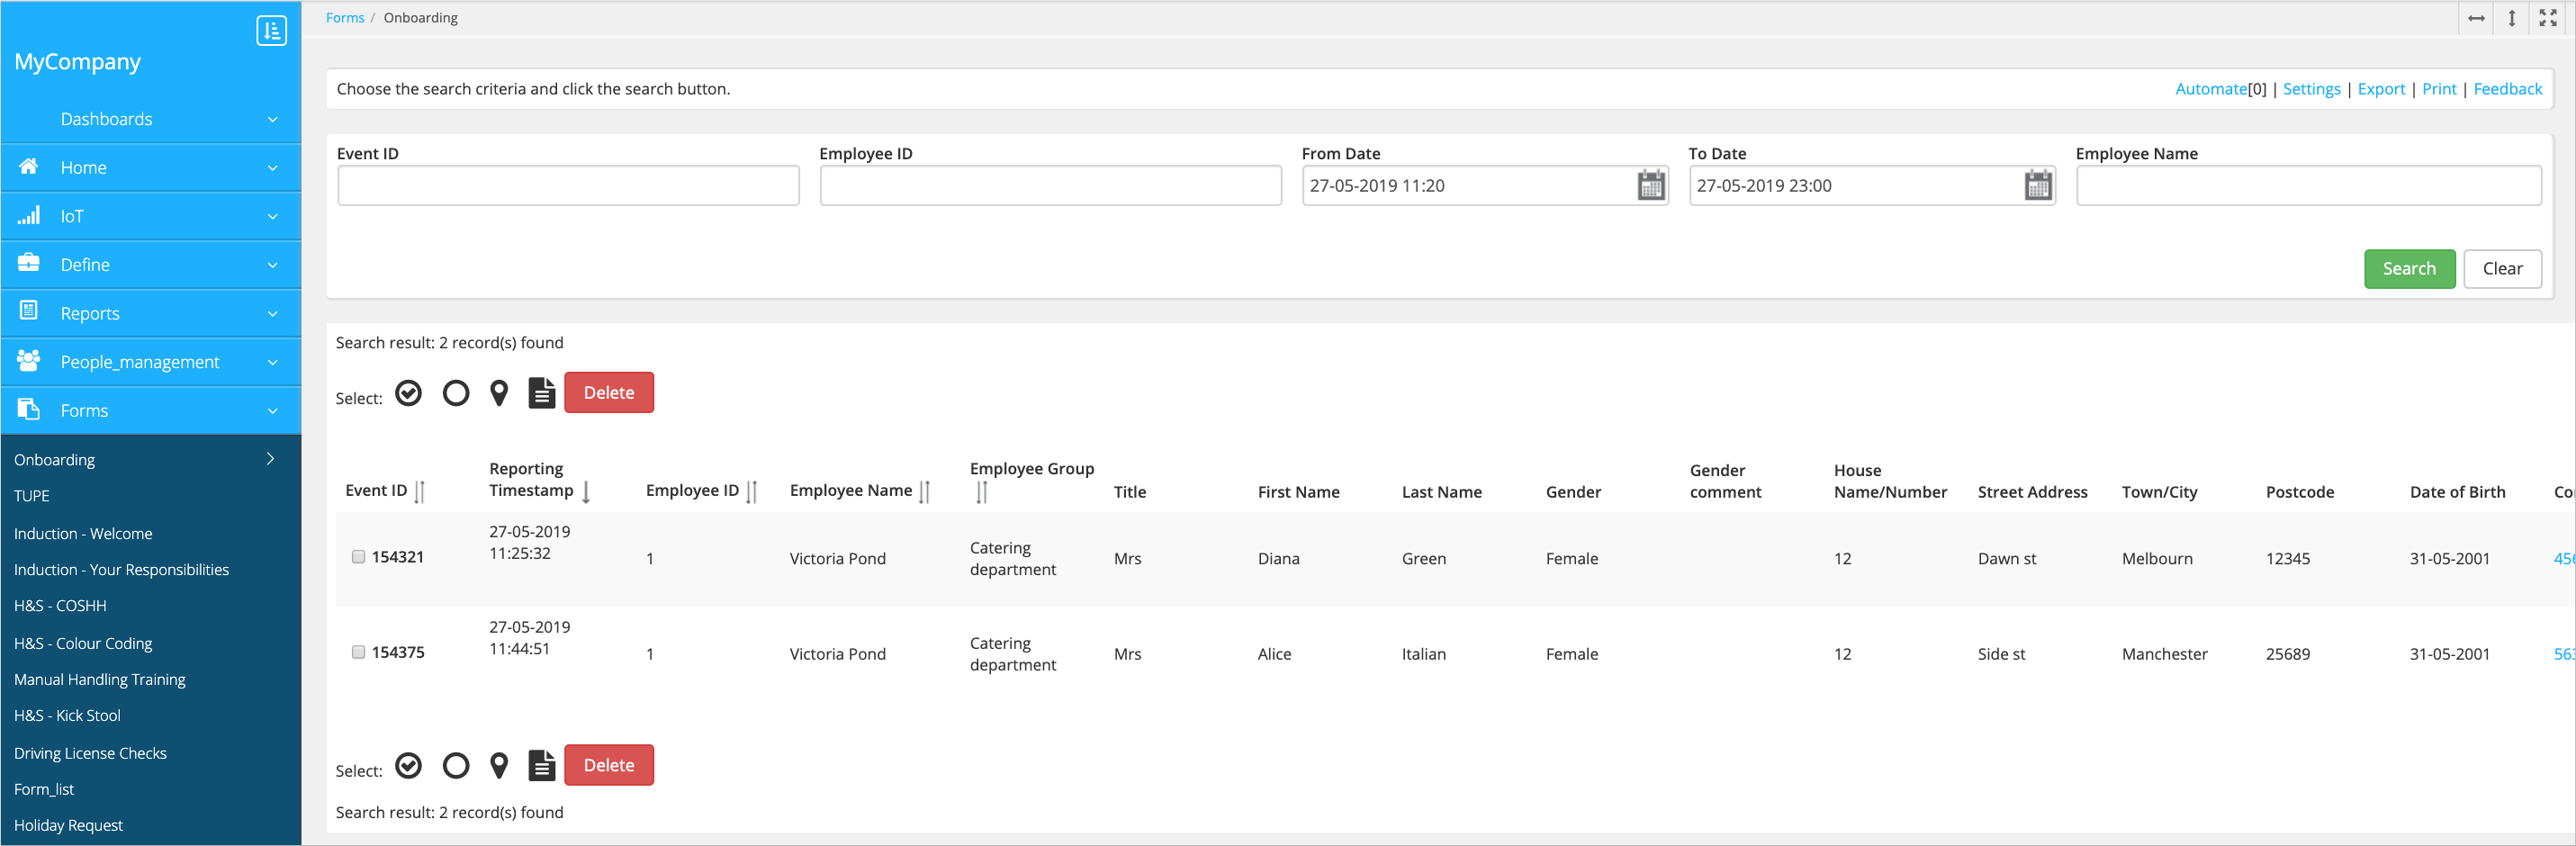Select Manual Handling Training in sidebar
This screenshot has width=2576, height=846.
click(x=100, y=679)
